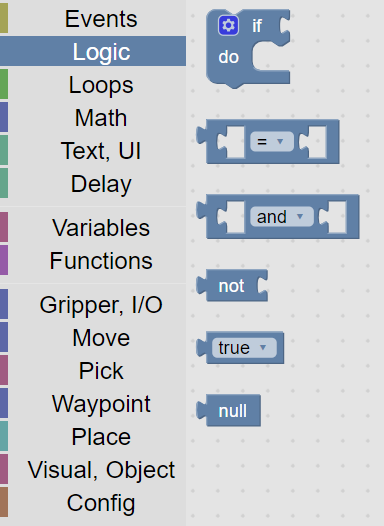Image resolution: width=384 pixels, height=526 pixels.
Task: Pick the not block
Action: pyautogui.click(x=232, y=286)
